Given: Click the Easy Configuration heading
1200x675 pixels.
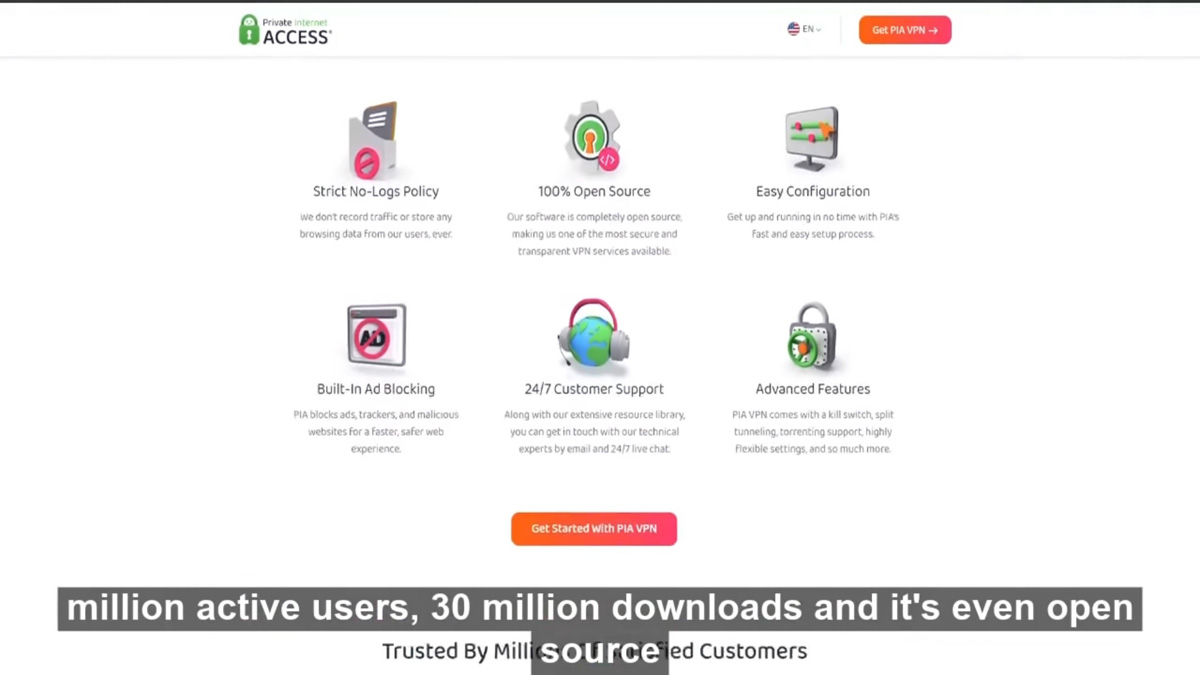Looking at the screenshot, I should [813, 191].
